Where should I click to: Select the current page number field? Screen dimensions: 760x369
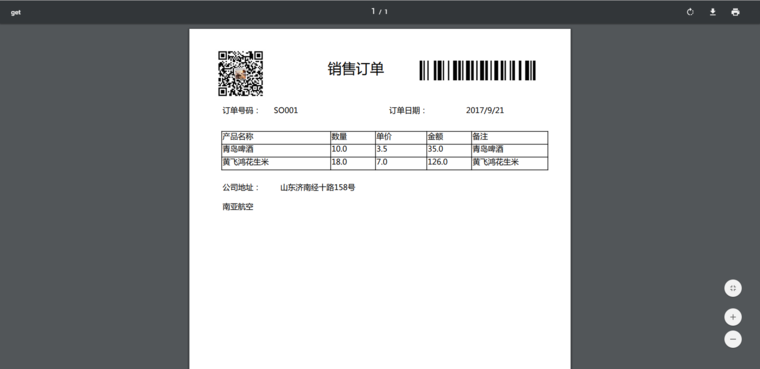click(373, 11)
